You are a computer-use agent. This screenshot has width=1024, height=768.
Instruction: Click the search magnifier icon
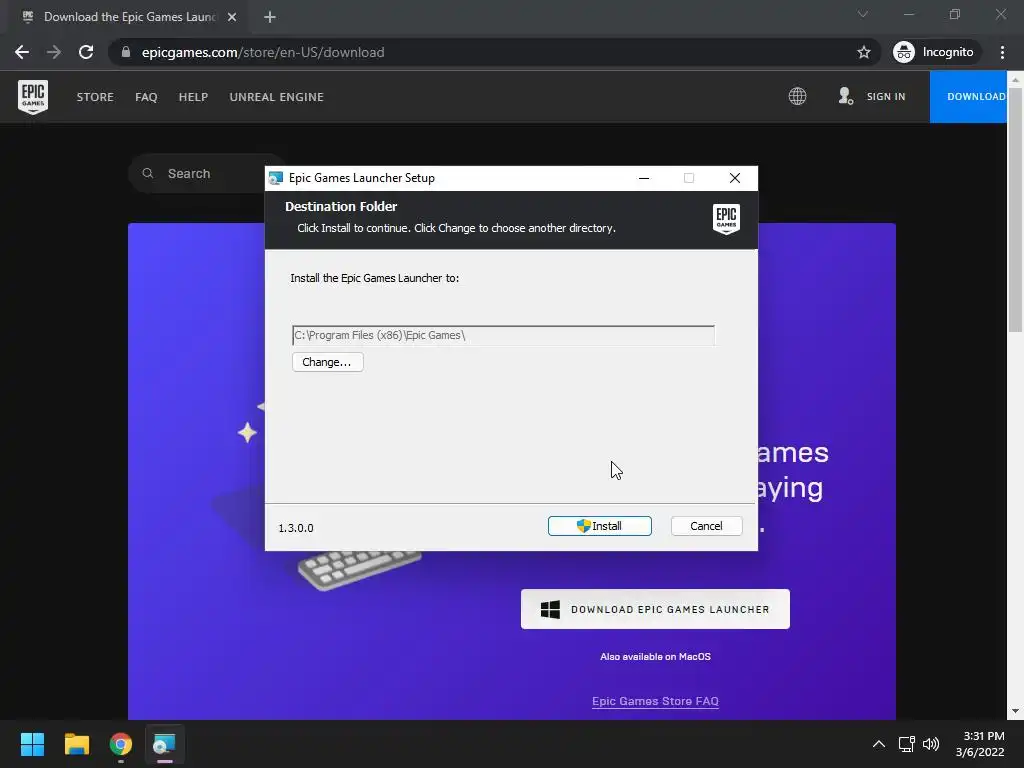click(148, 173)
